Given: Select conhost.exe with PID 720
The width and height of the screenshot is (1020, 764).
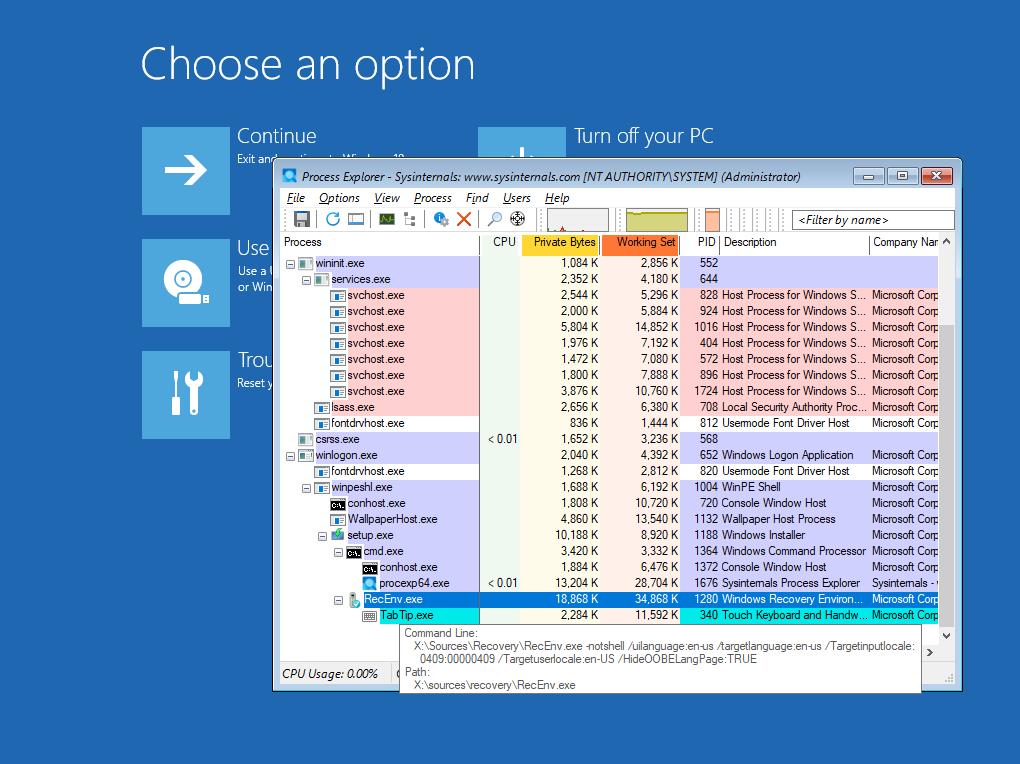Looking at the screenshot, I should tap(610, 504).
